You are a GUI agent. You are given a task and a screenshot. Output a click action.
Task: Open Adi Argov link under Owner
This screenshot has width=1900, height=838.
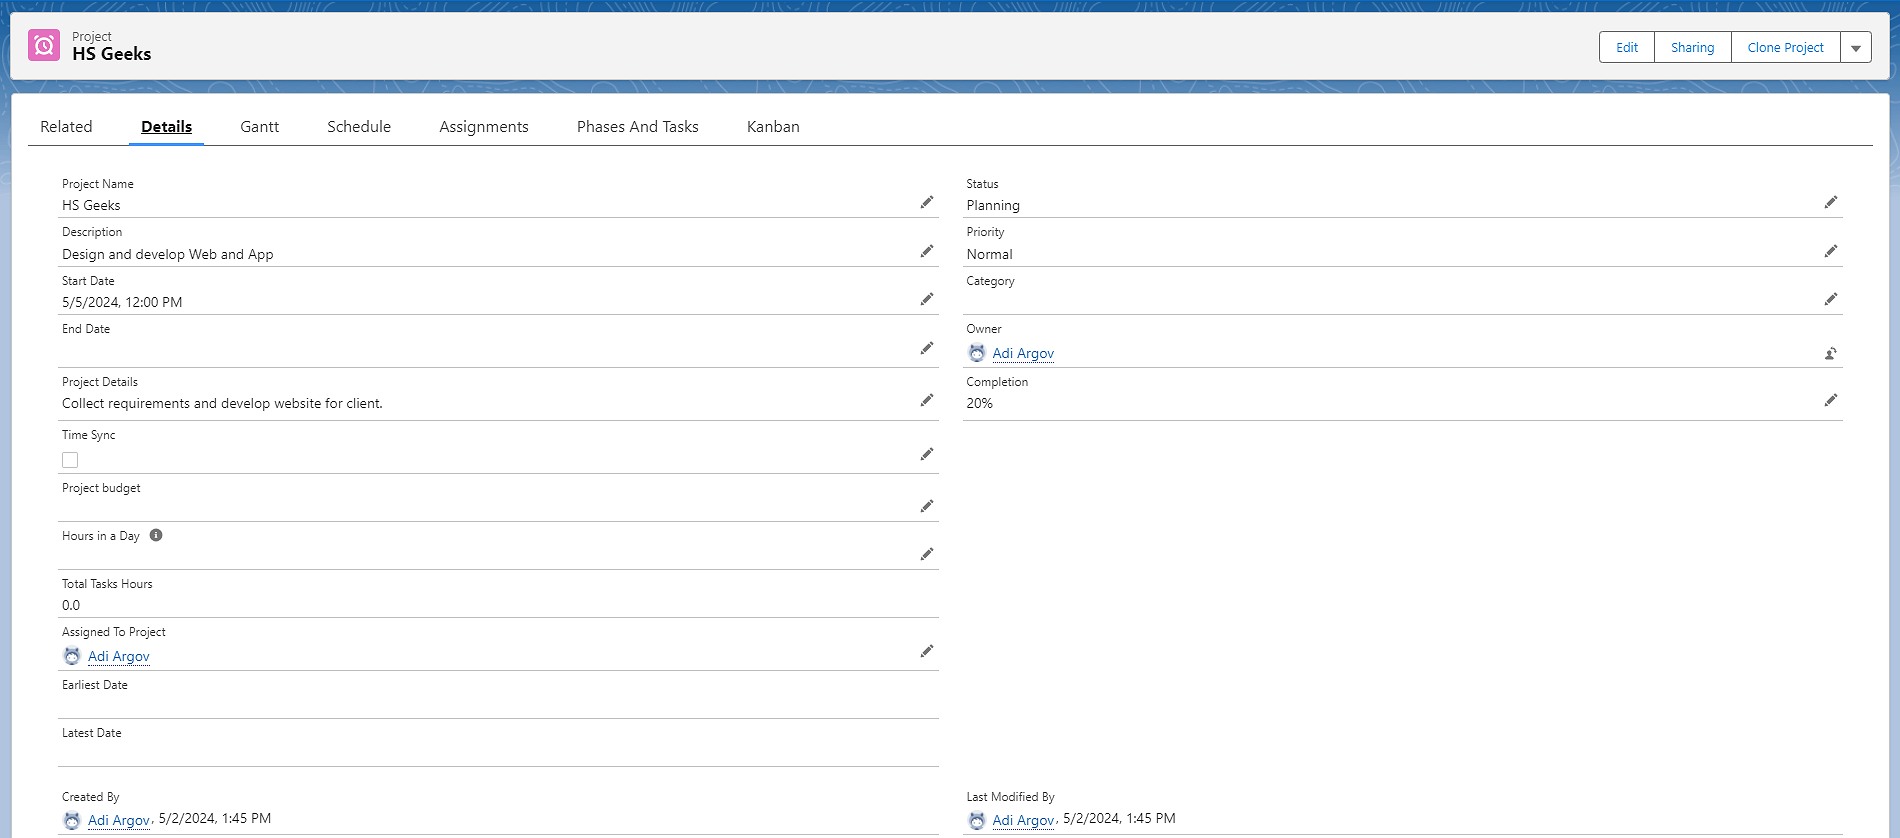[x=1022, y=354]
